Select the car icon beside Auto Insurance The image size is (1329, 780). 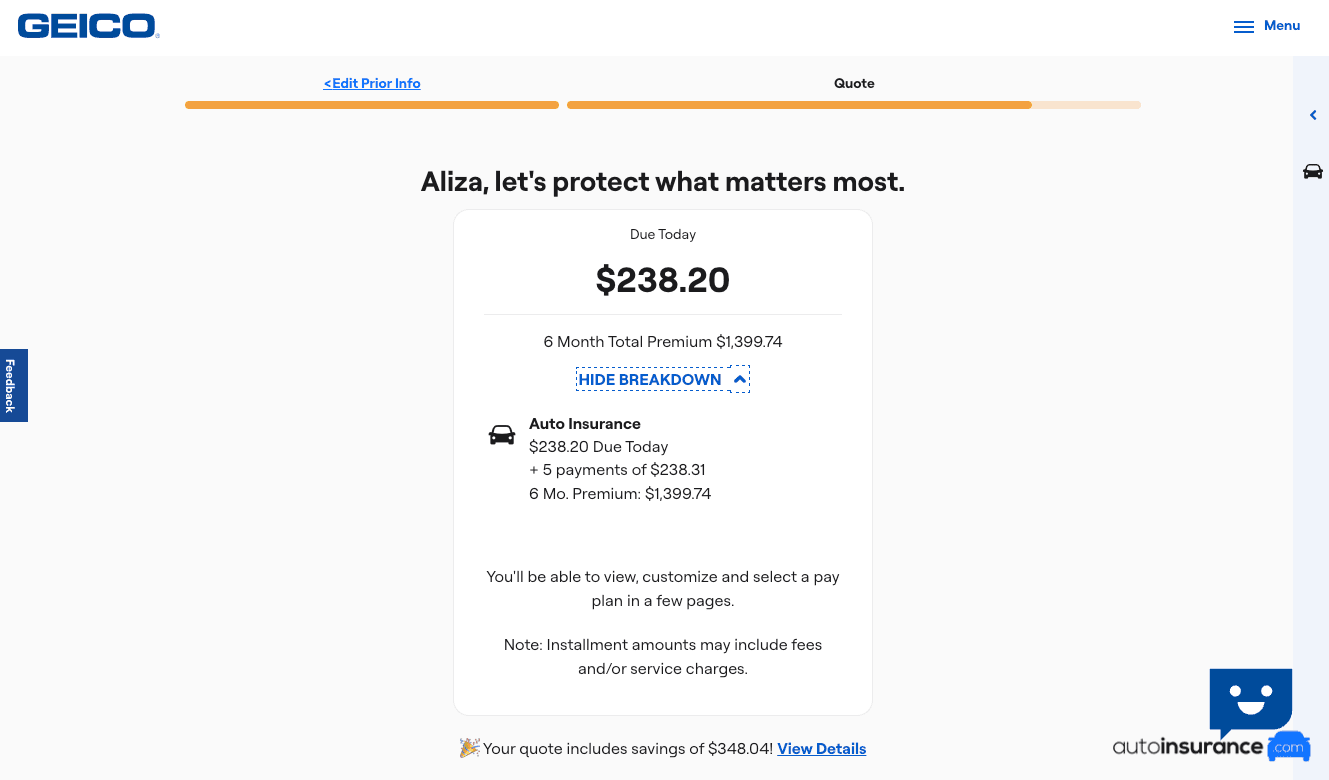click(x=501, y=434)
